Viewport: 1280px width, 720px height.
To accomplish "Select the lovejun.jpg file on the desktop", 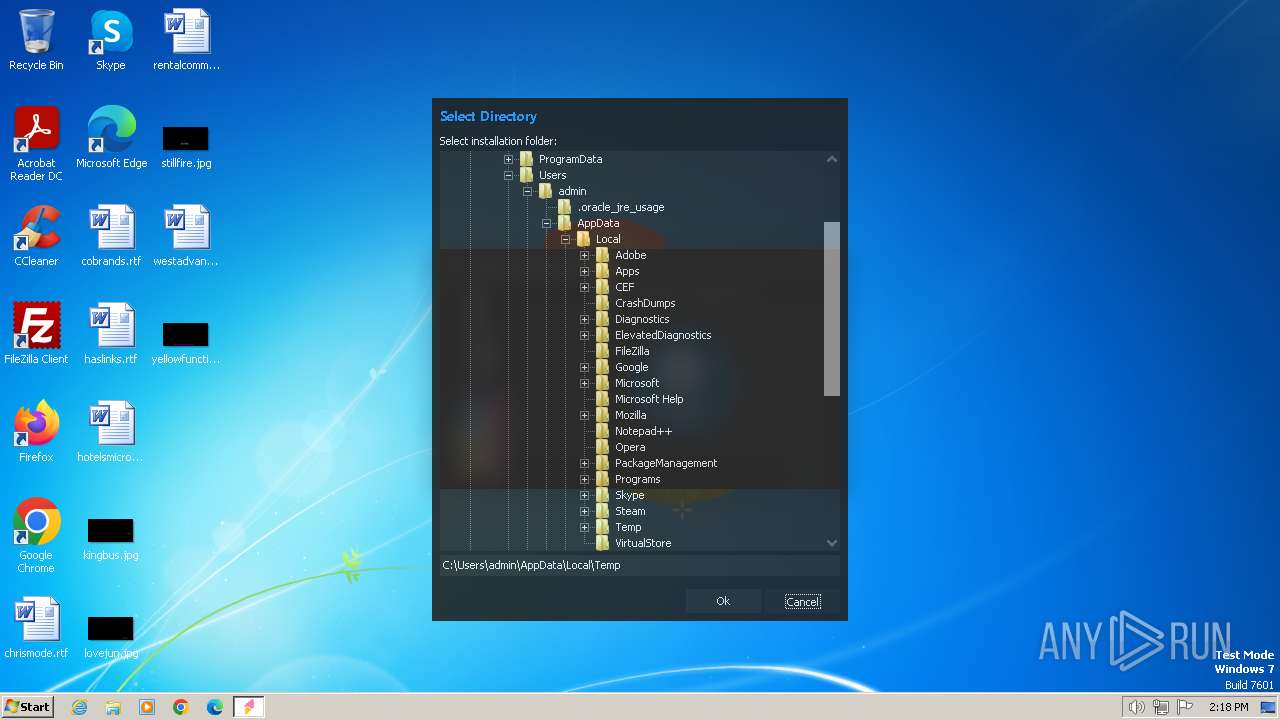I will click(111, 636).
